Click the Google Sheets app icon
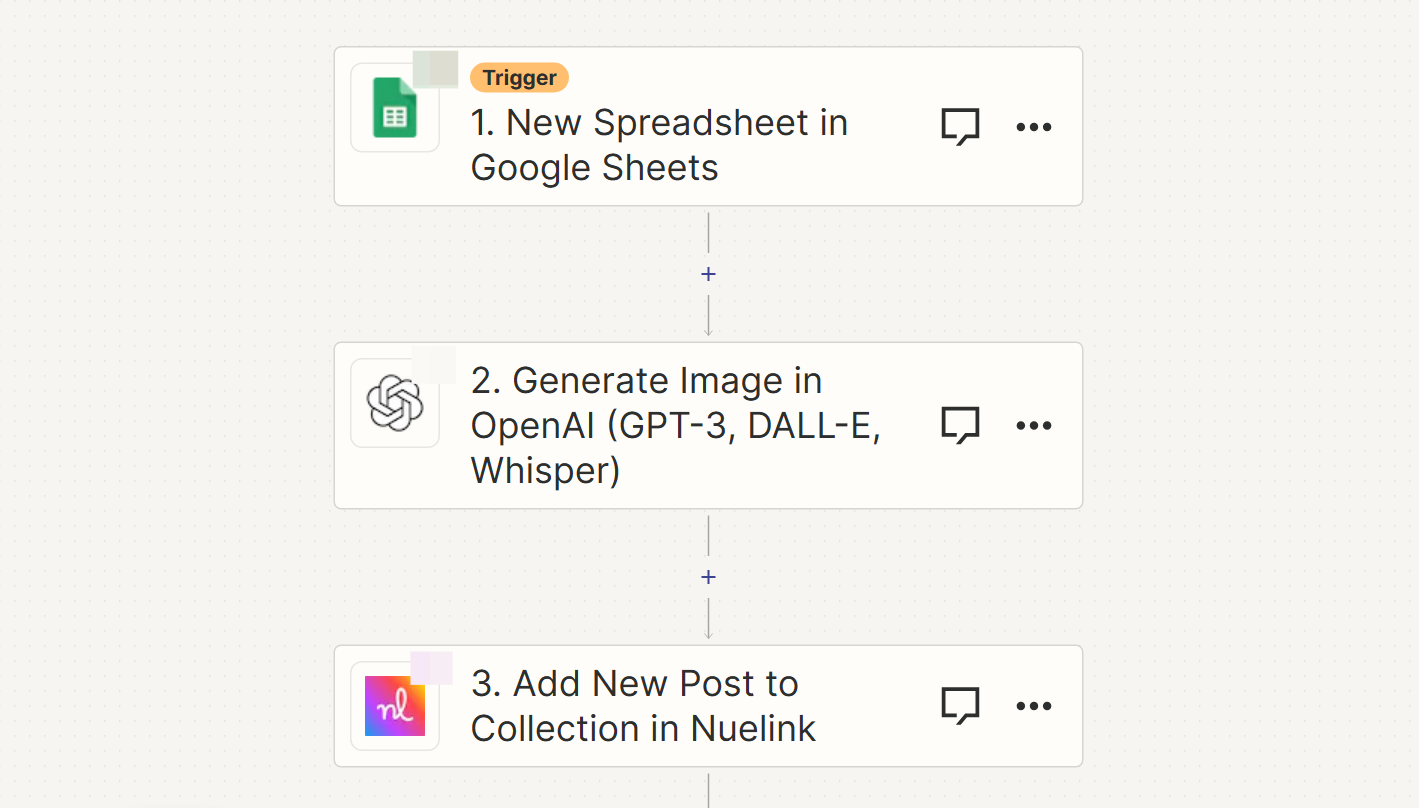Image resolution: width=1419 pixels, height=808 pixels. coord(395,107)
